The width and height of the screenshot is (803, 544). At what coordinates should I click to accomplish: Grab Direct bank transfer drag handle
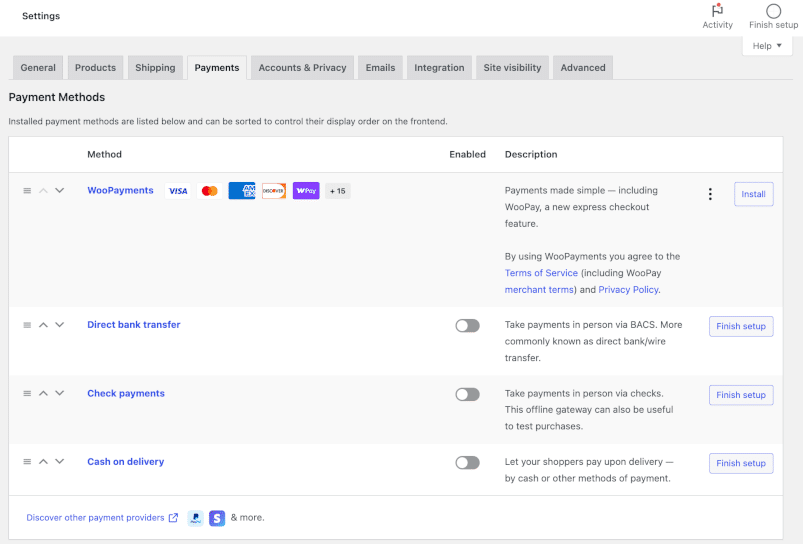[27, 325]
